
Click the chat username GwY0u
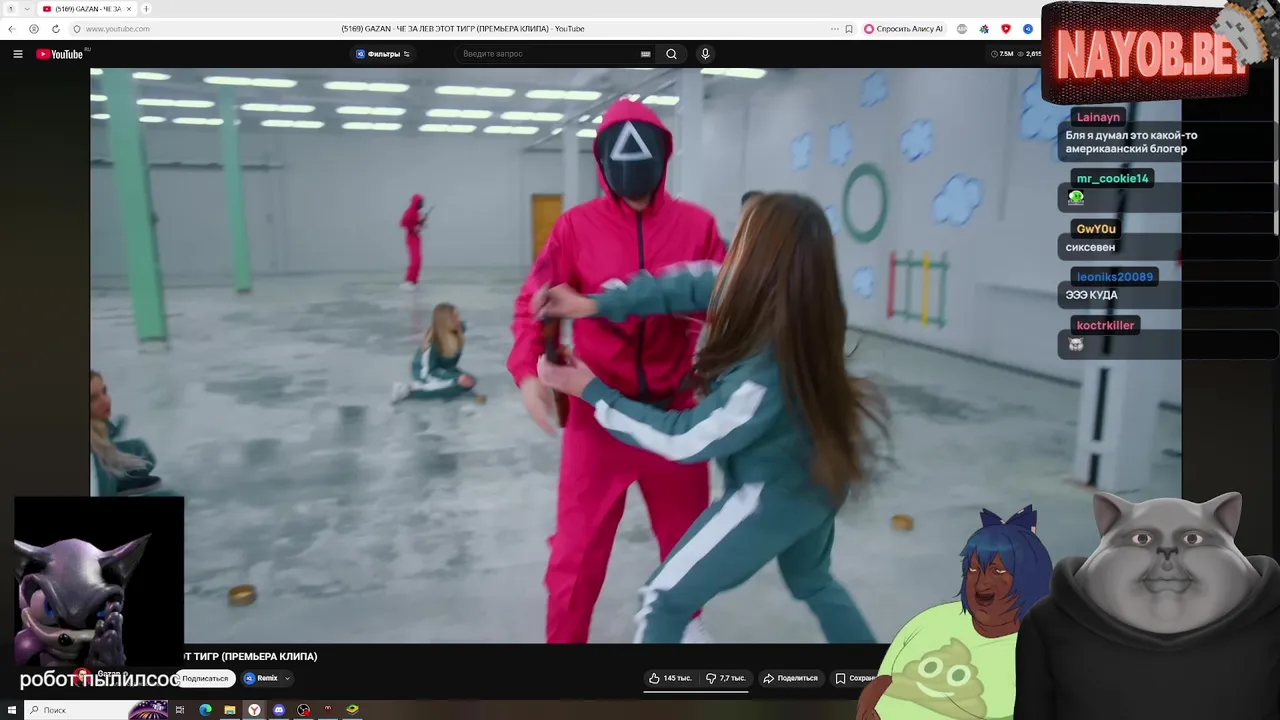coord(1096,229)
